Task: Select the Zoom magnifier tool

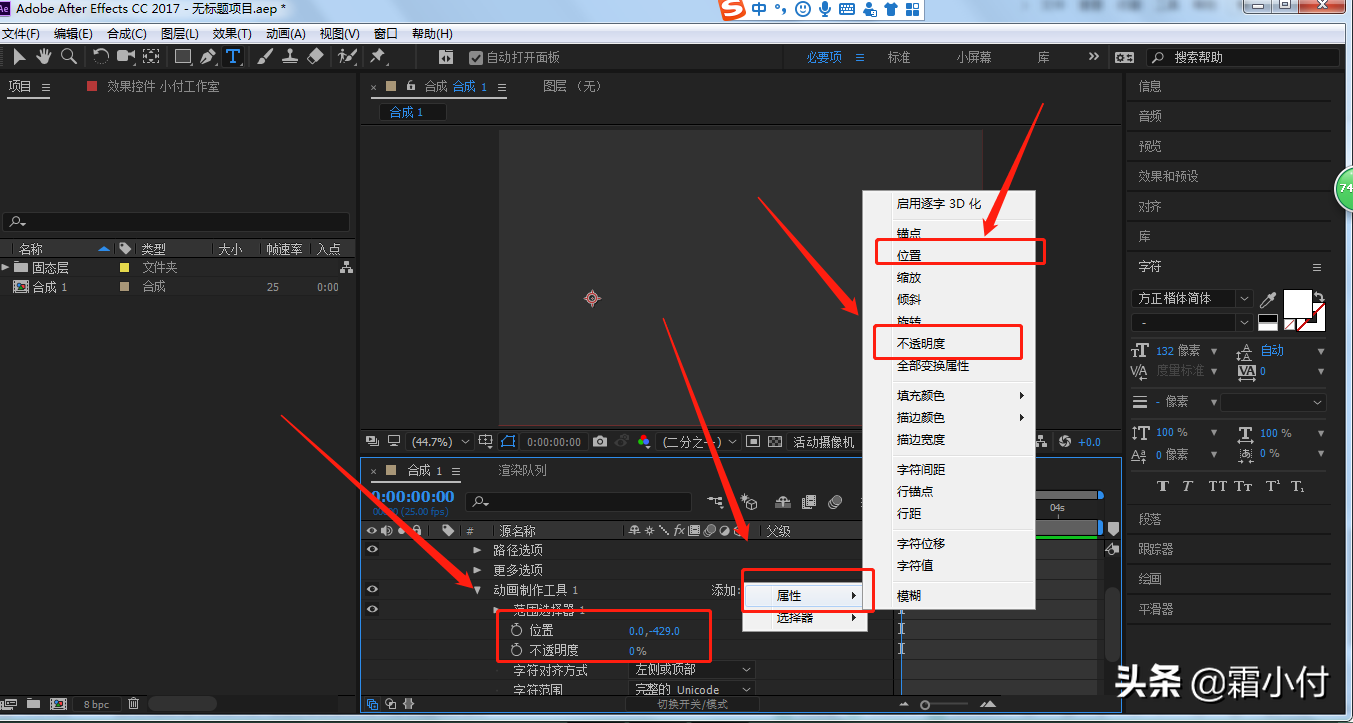Action: click(68, 57)
